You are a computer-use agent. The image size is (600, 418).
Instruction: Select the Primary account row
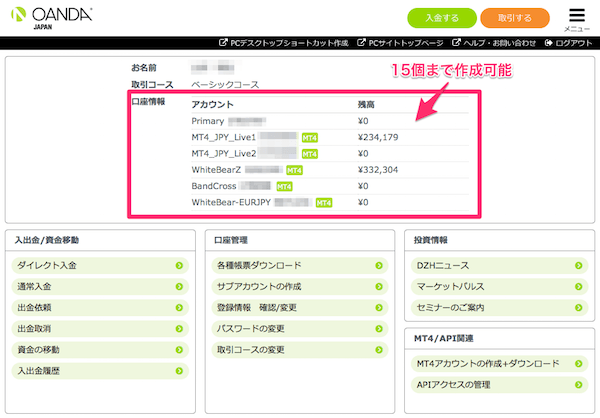(x=330, y=121)
